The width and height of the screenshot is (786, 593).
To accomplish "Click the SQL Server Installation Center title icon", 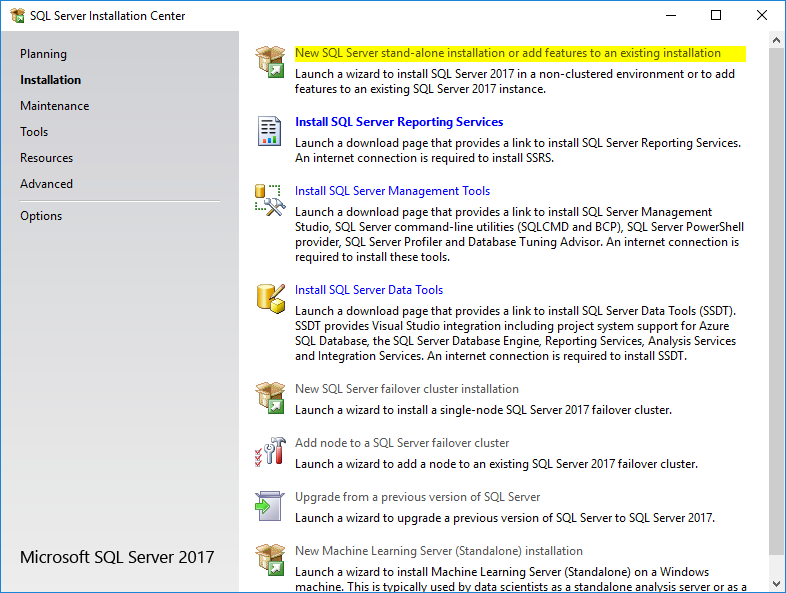I will 18,16.
